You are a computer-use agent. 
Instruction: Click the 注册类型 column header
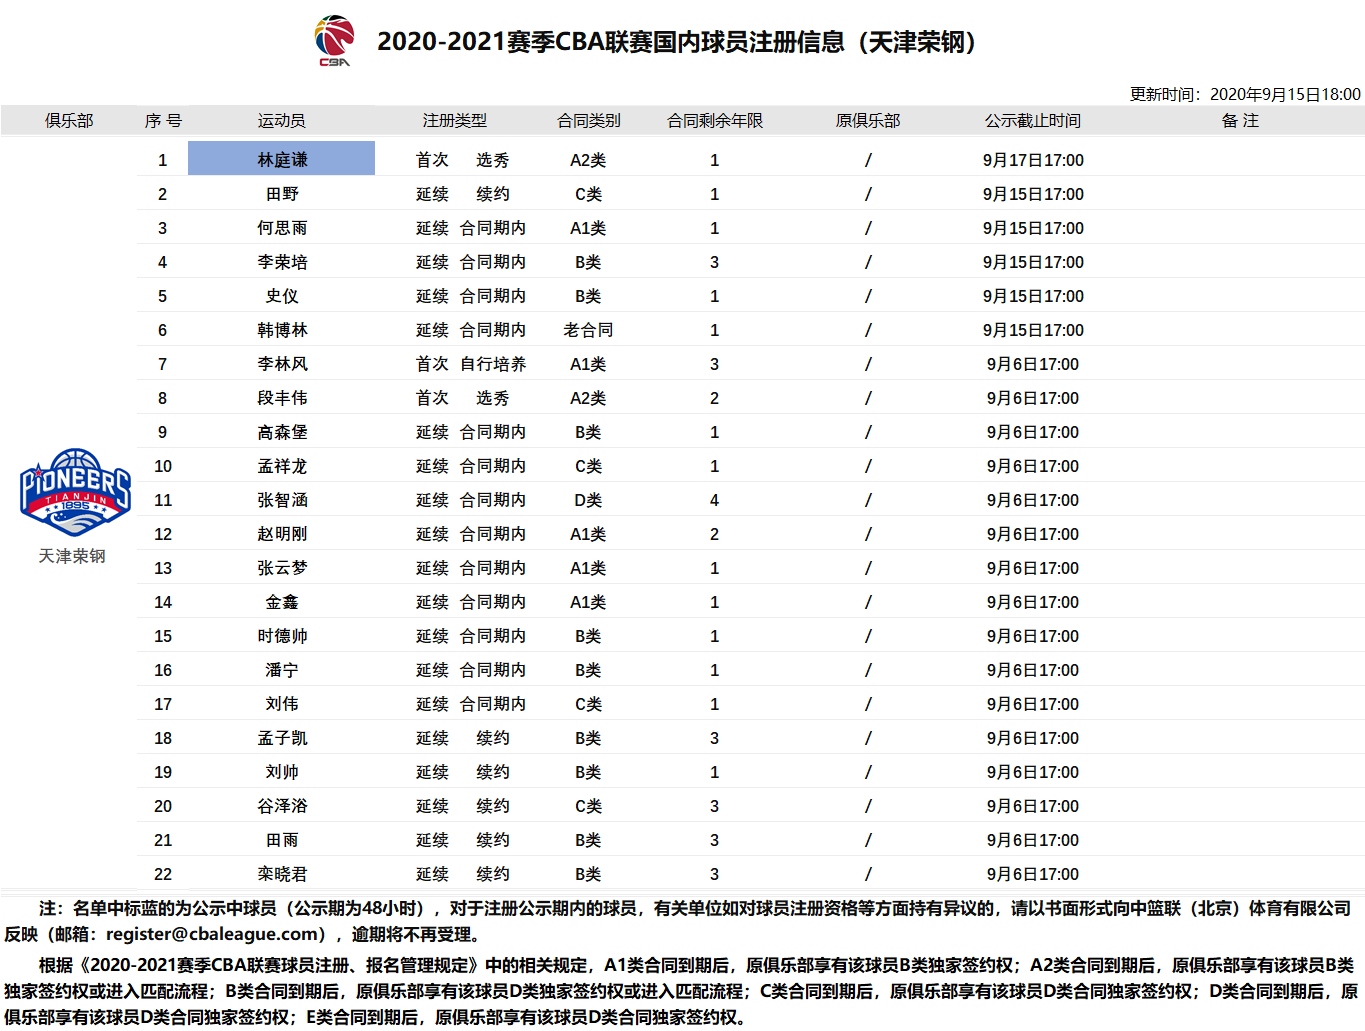454,121
